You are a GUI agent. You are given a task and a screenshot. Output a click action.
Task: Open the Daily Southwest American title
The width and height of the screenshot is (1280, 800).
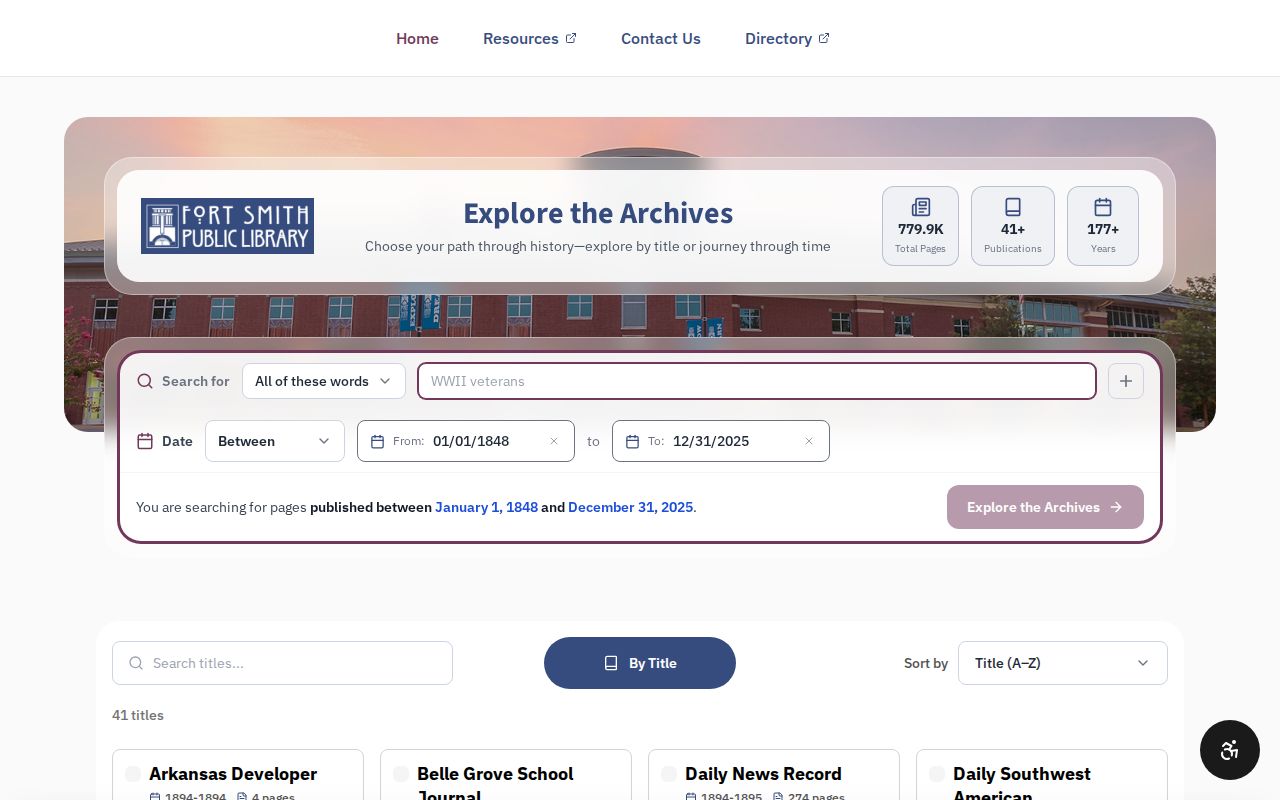coord(1022,784)
